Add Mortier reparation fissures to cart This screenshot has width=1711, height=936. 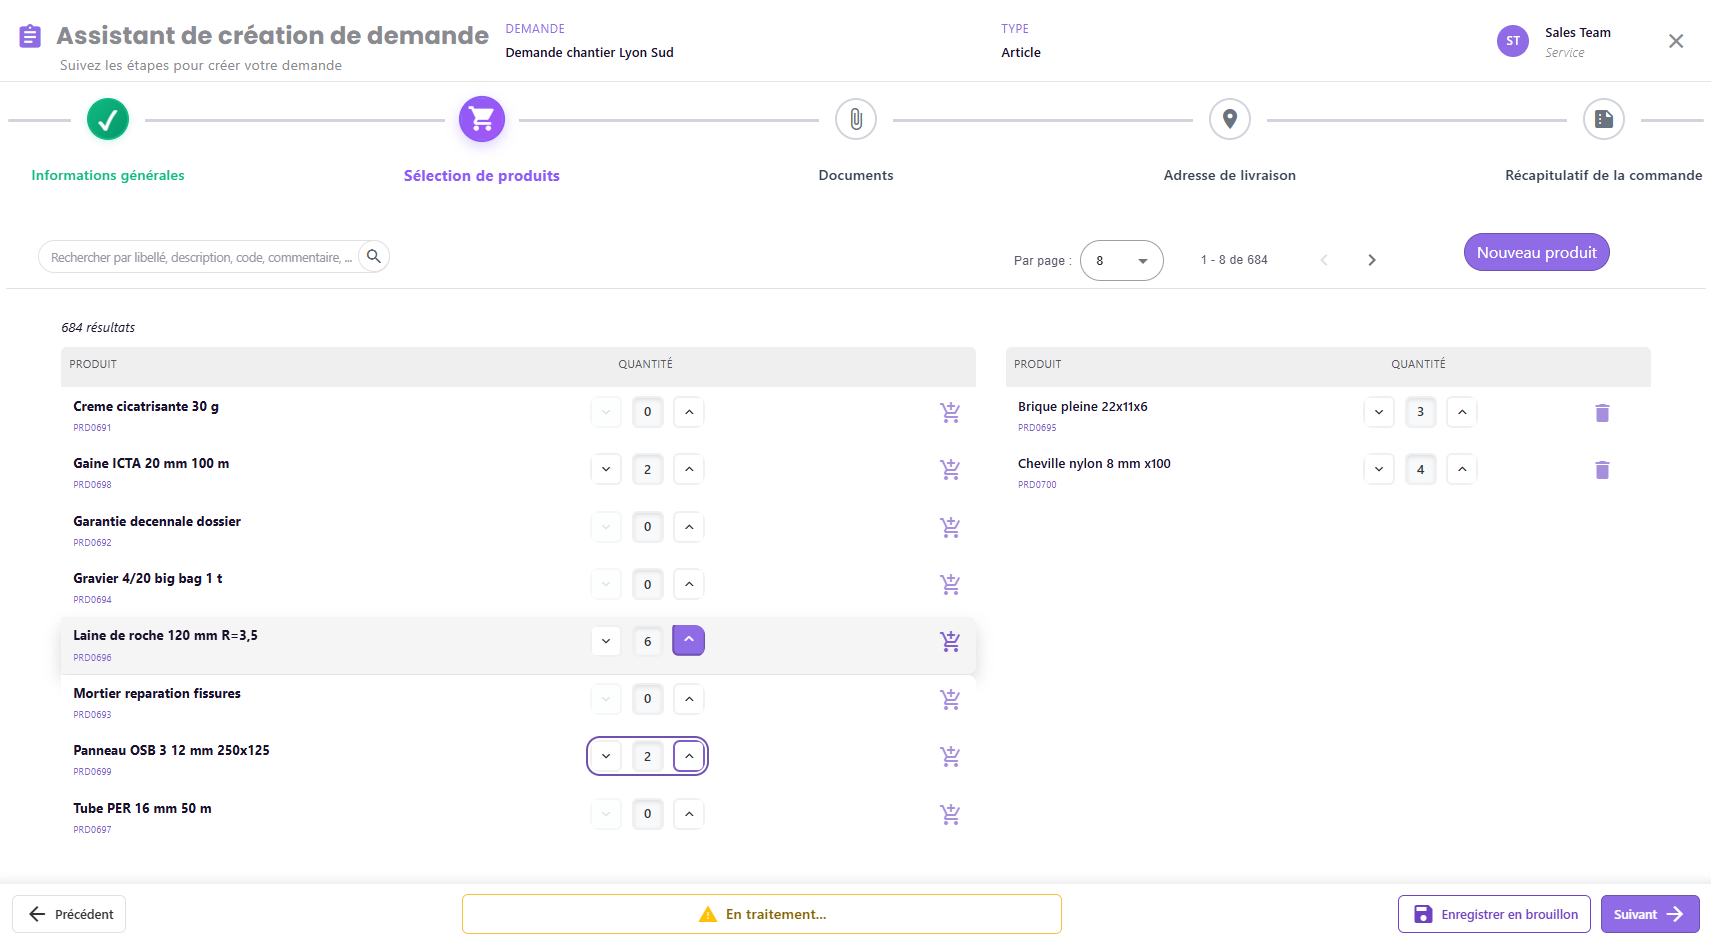950,699
